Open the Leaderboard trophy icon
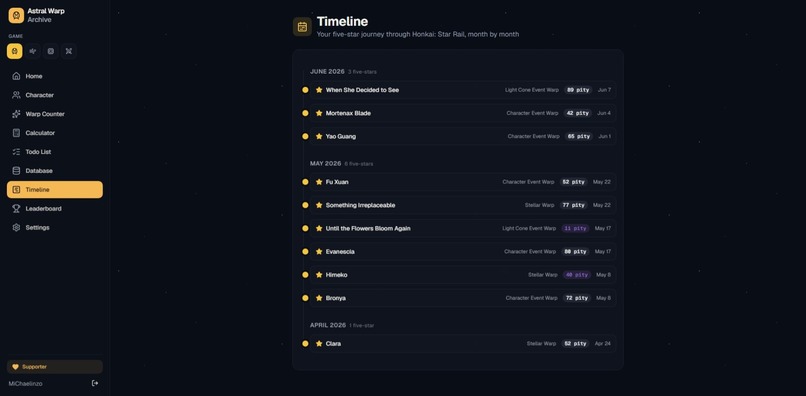 [x=16, y=208]
